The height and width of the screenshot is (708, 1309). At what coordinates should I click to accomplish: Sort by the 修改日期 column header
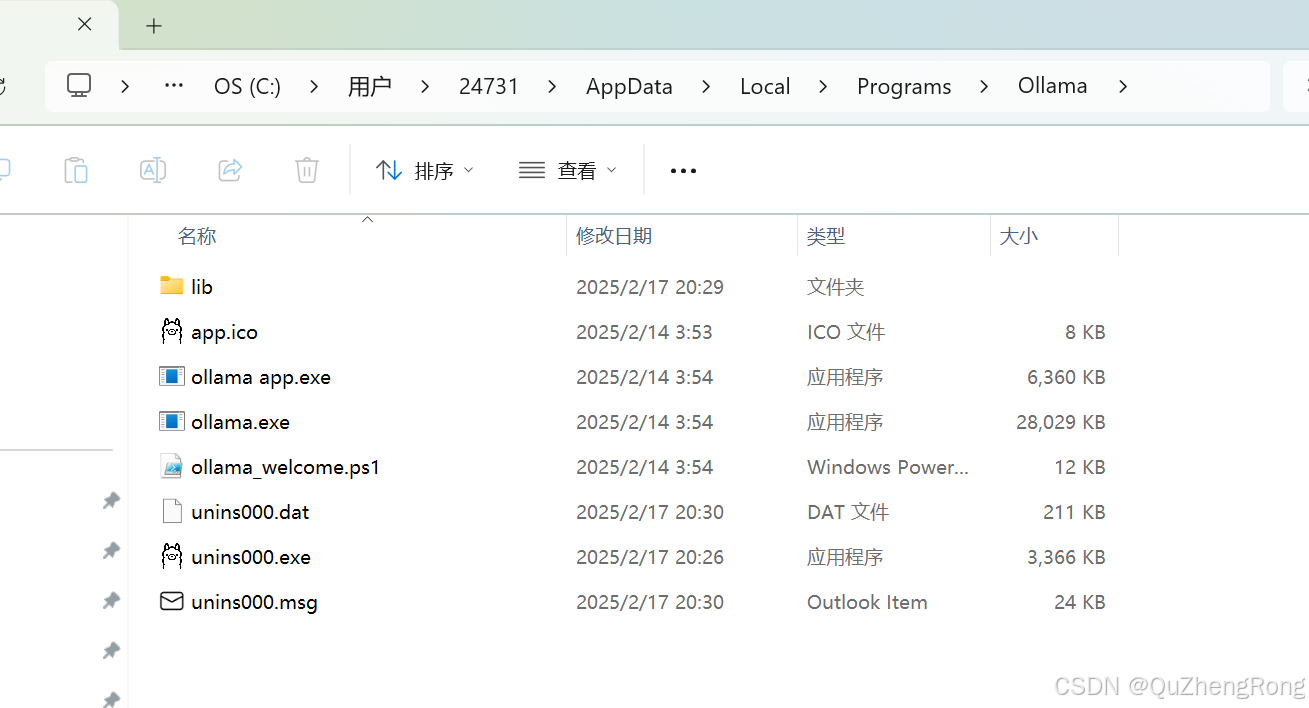tap(614, 236)
